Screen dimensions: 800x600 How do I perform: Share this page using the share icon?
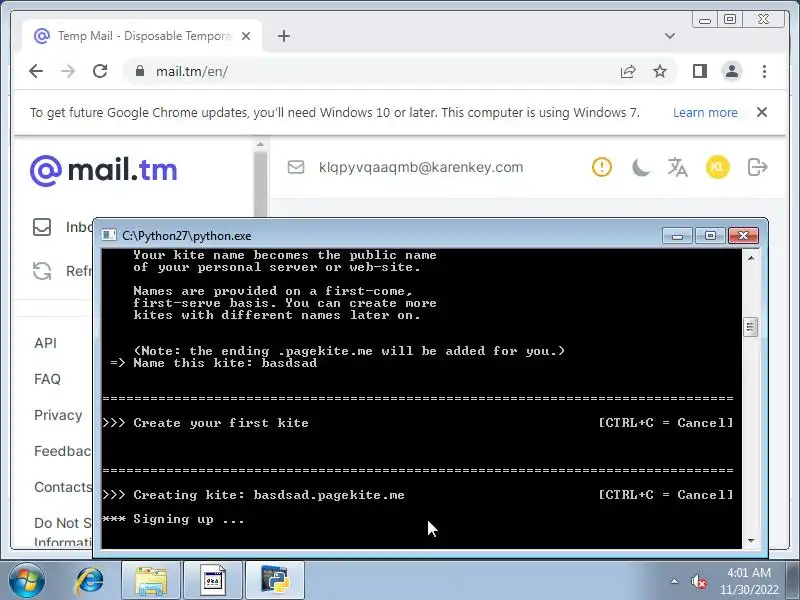628,71
